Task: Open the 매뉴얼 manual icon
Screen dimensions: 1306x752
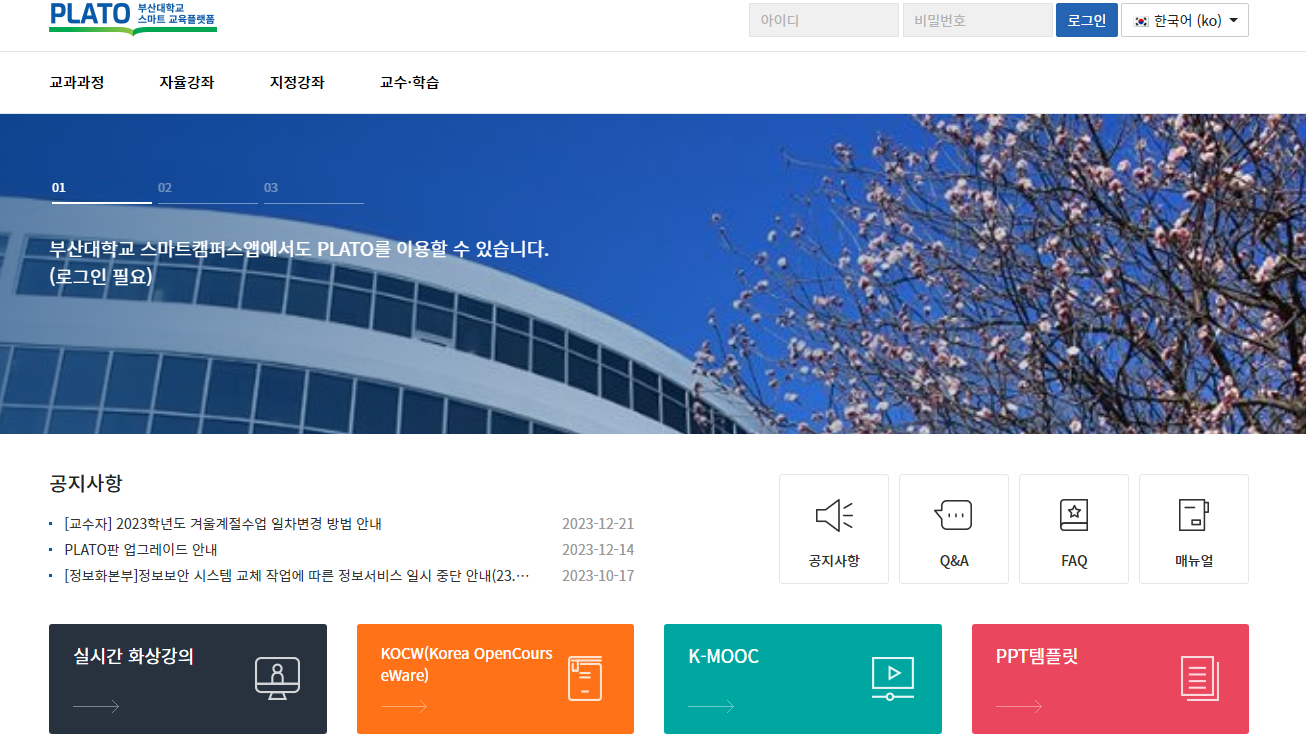Action: point(1193,528)
